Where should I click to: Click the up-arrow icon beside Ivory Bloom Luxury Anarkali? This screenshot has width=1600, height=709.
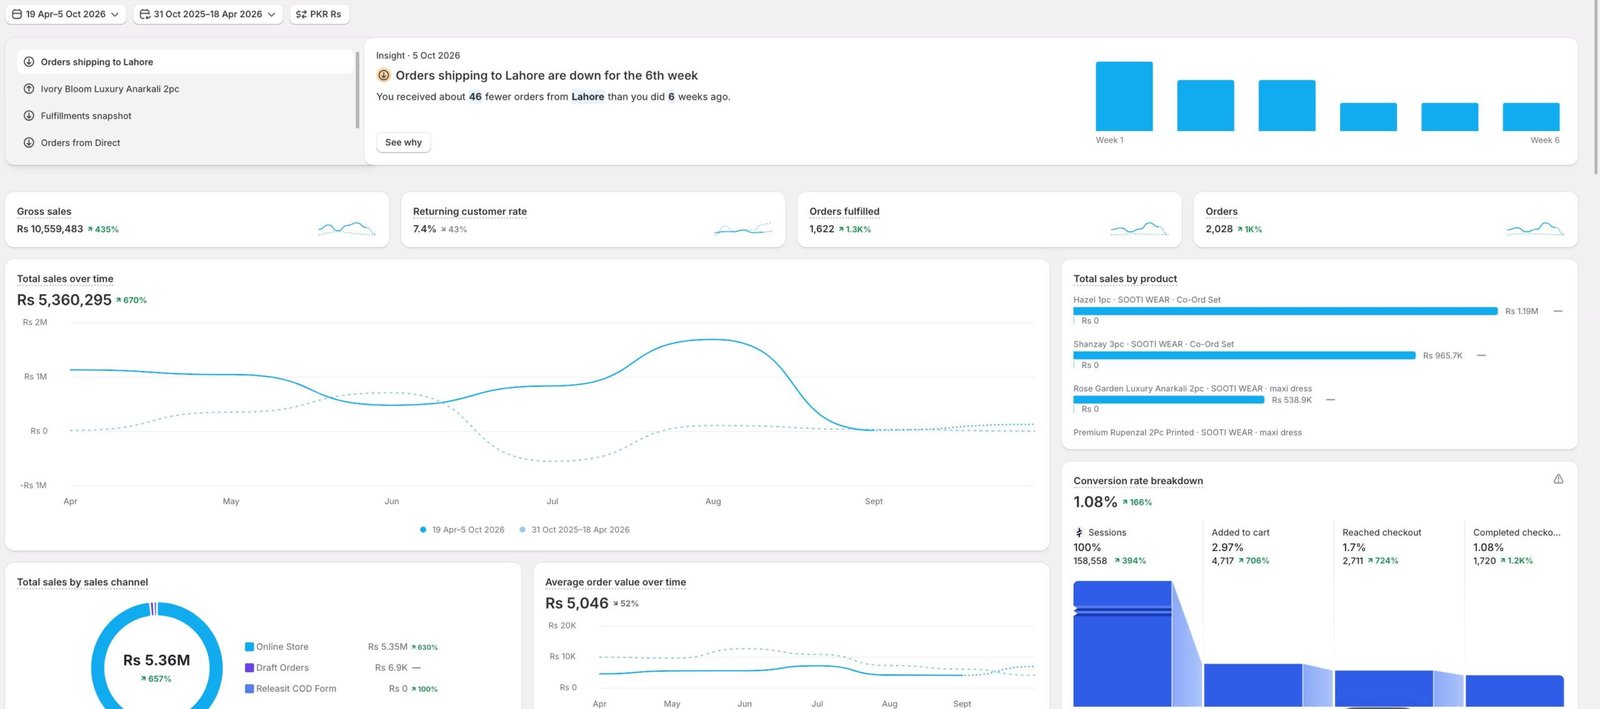(x=29, y=89)
